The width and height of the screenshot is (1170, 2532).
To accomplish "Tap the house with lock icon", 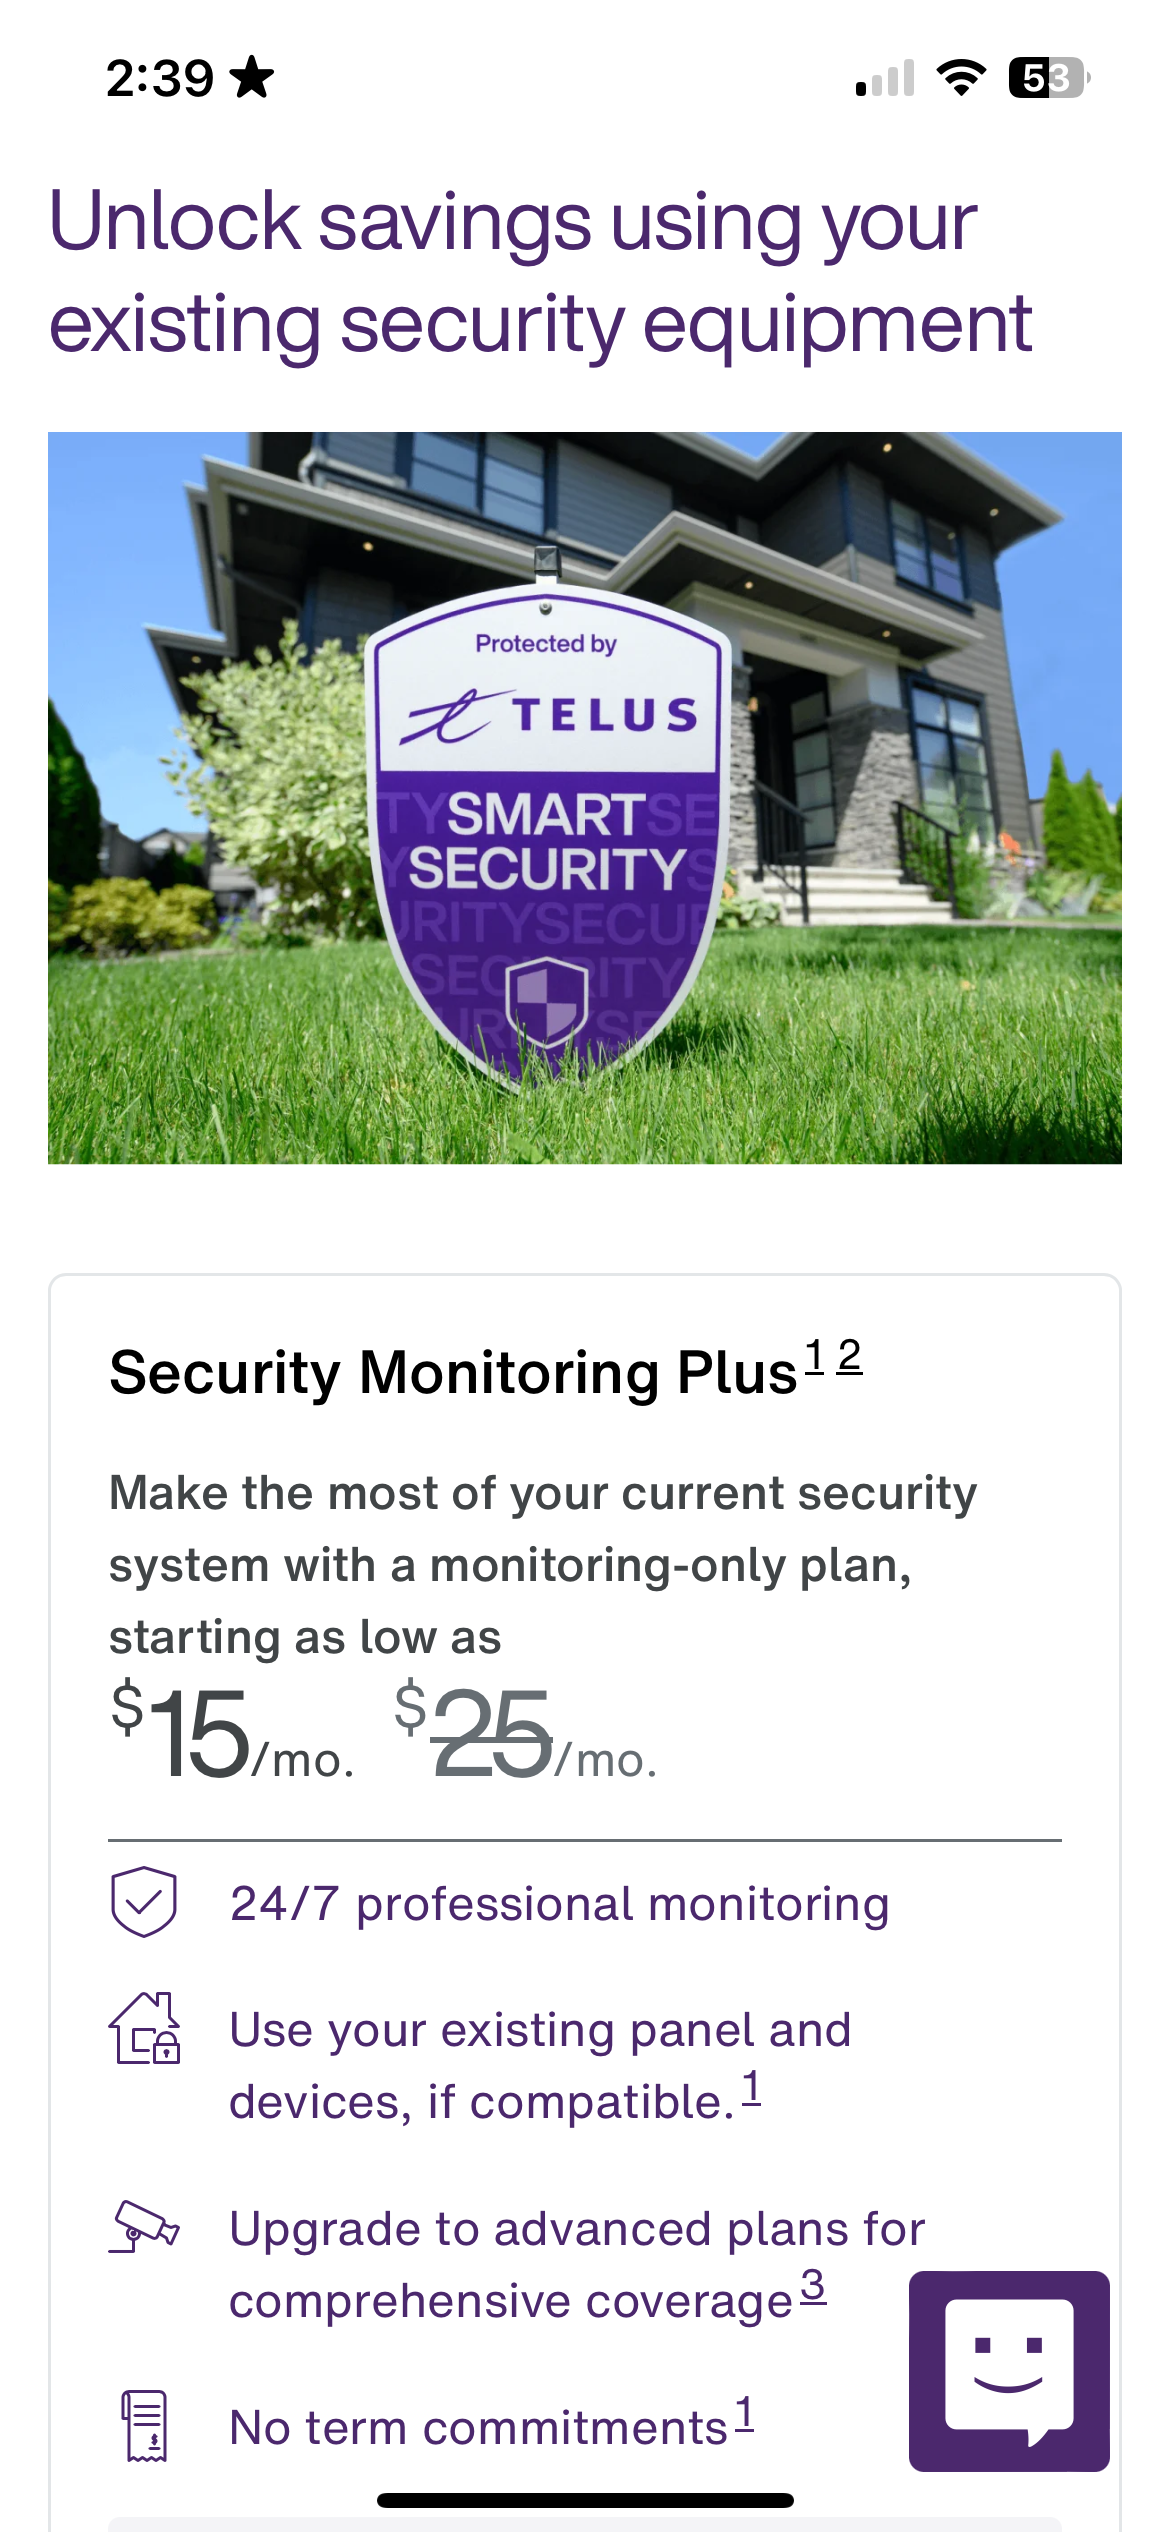I will pos(145,2028).
